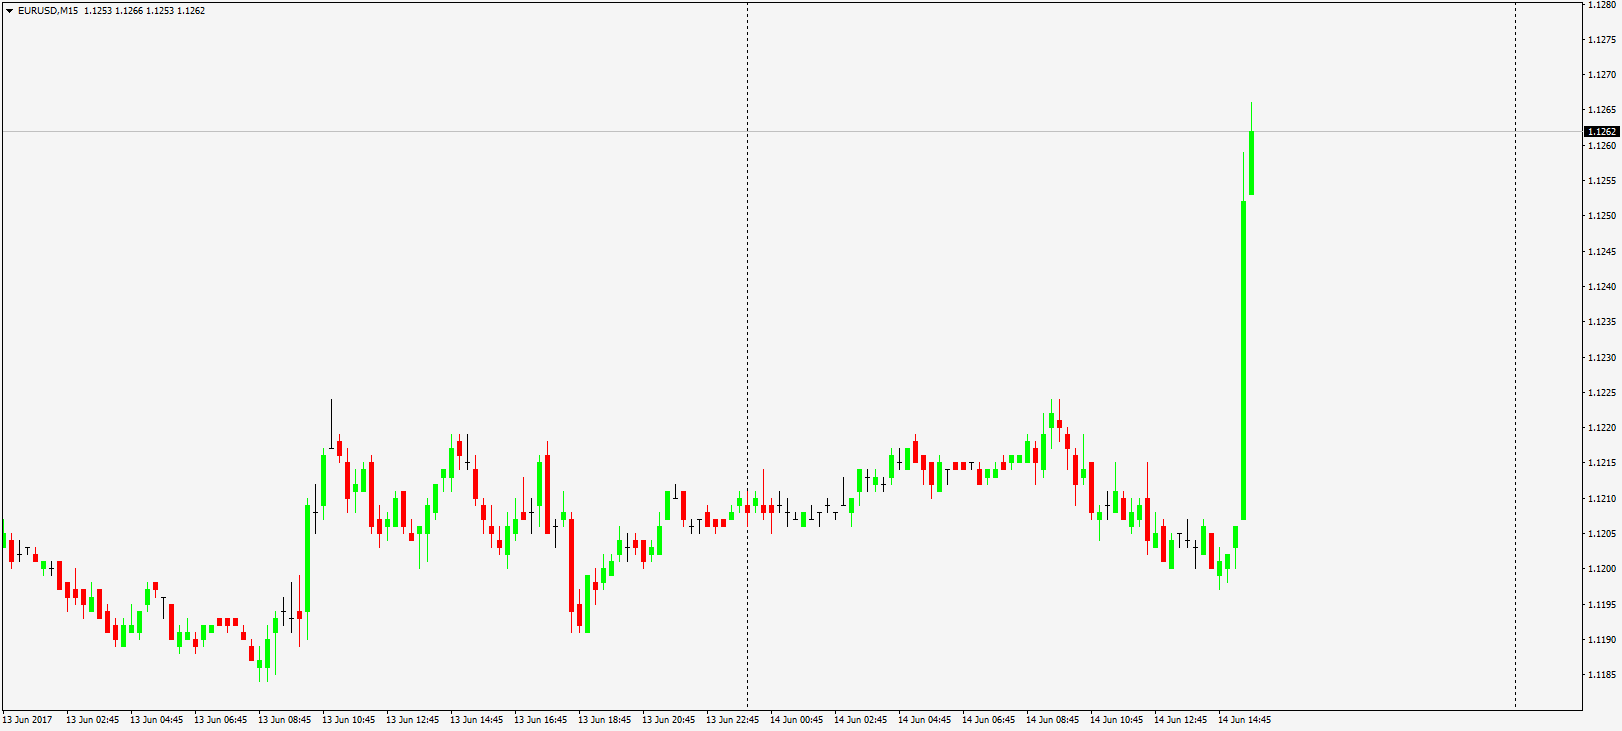
Task: Select the latest green candle at the bid line
Action: point(1251,163)
